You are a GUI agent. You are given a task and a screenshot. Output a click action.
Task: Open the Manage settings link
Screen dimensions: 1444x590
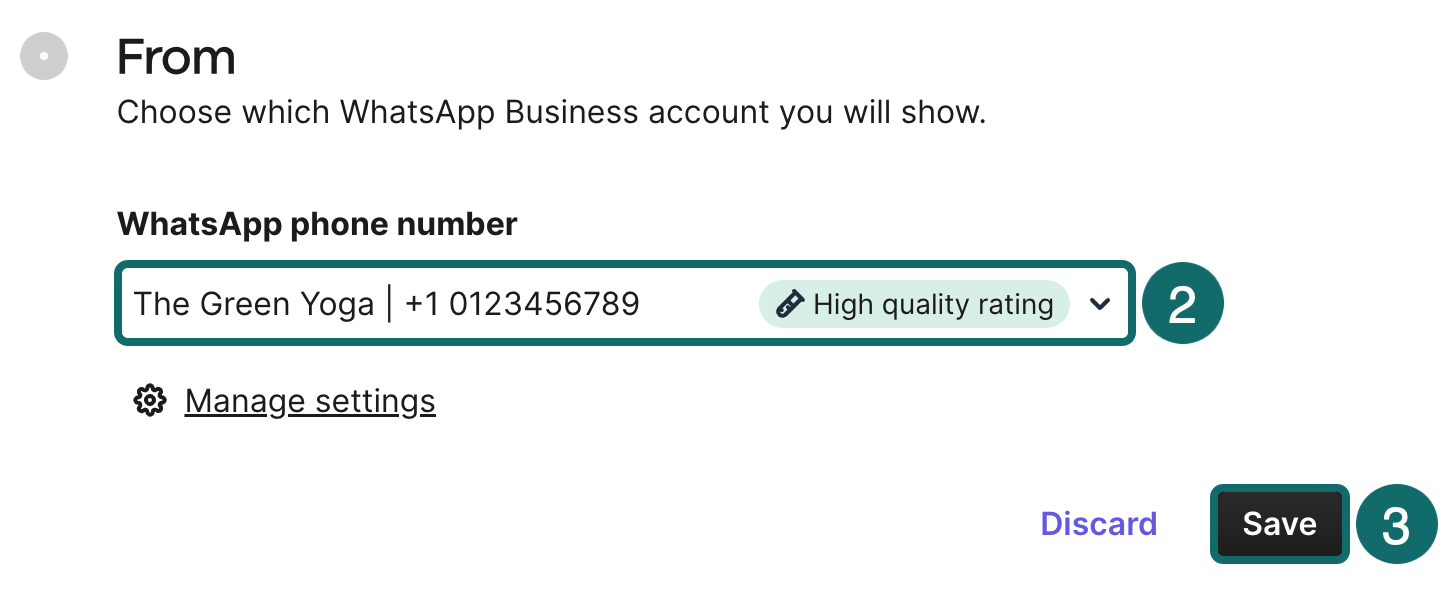point(310,401)
